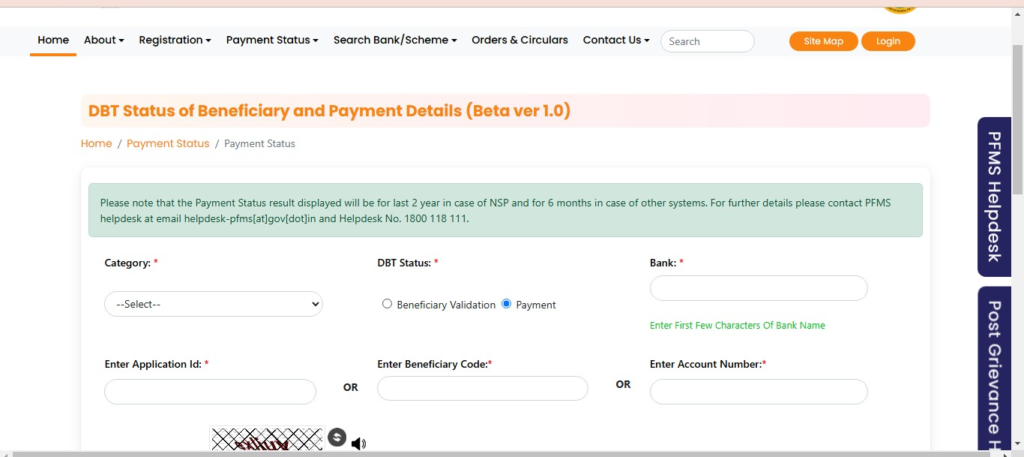Click the emblem logo at top right
The image size is (1024, 457).
pyautogui.click(x=899, y=6)
